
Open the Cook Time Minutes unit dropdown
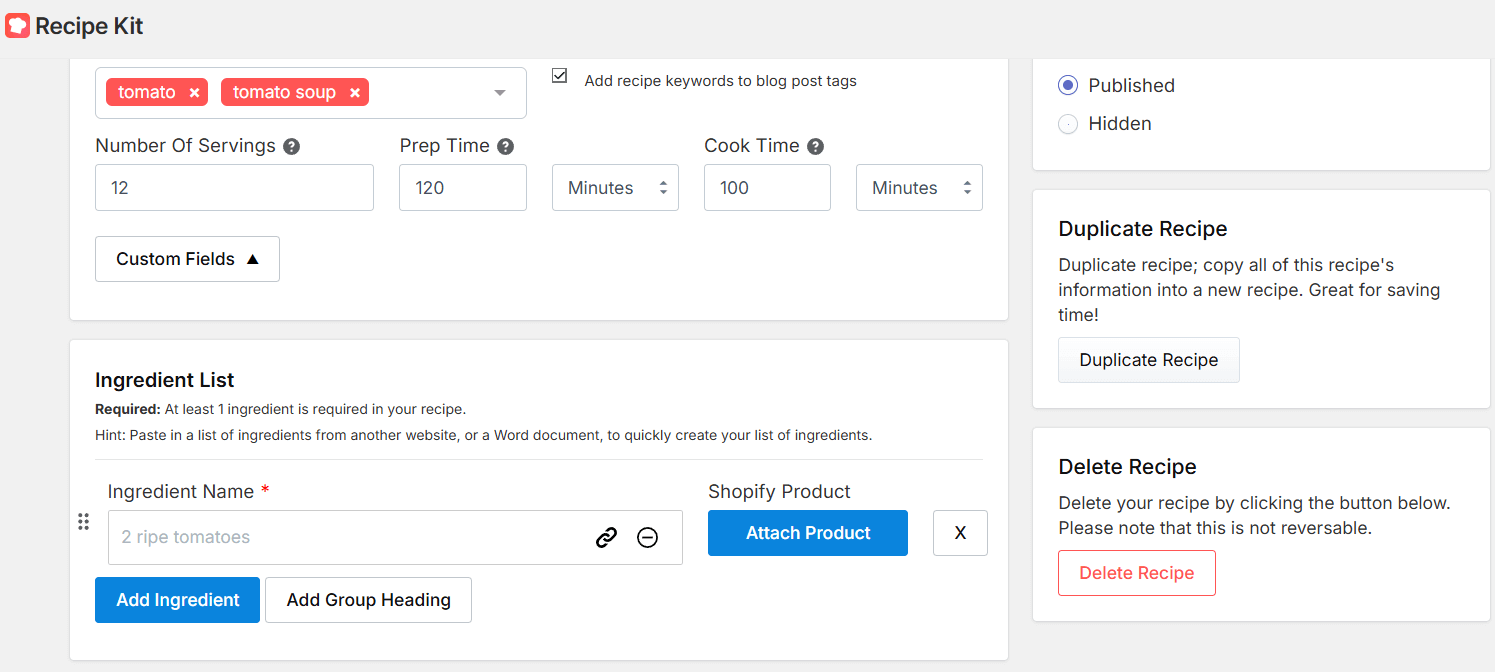pyautogui.click(x=919, y=188)
